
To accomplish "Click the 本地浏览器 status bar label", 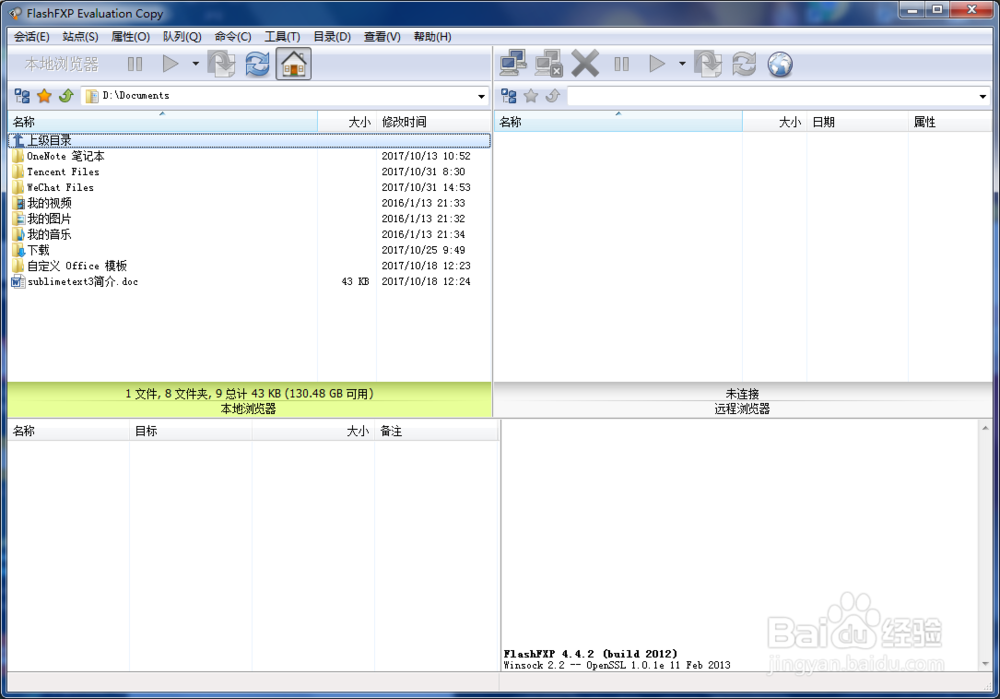I will pos(248,409).
